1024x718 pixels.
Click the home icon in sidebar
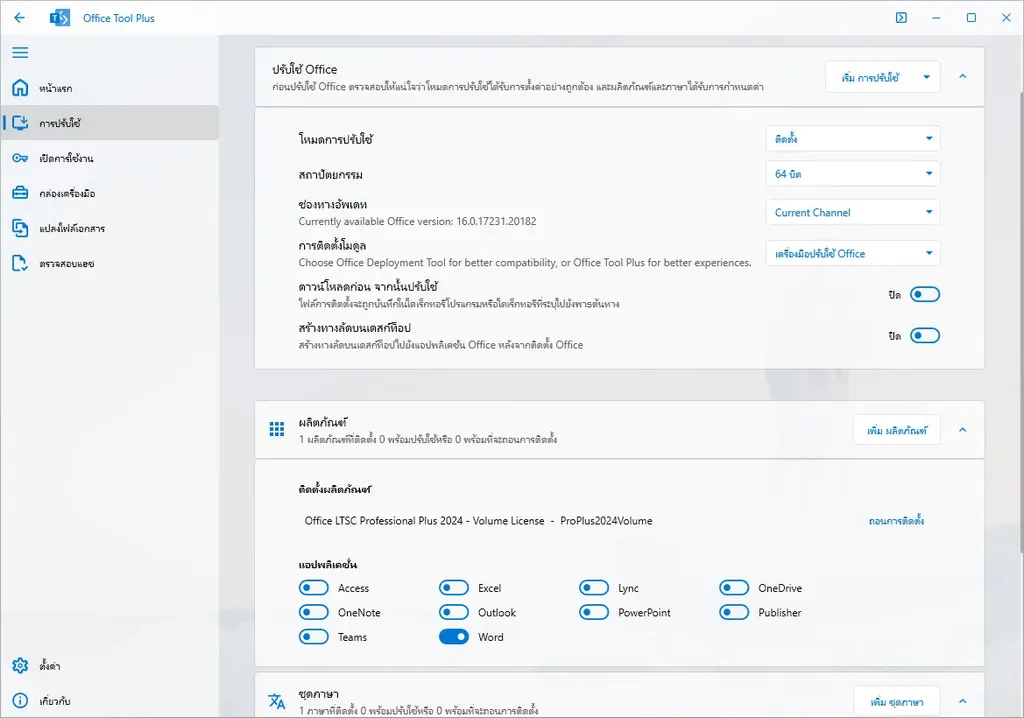(20, 88)
